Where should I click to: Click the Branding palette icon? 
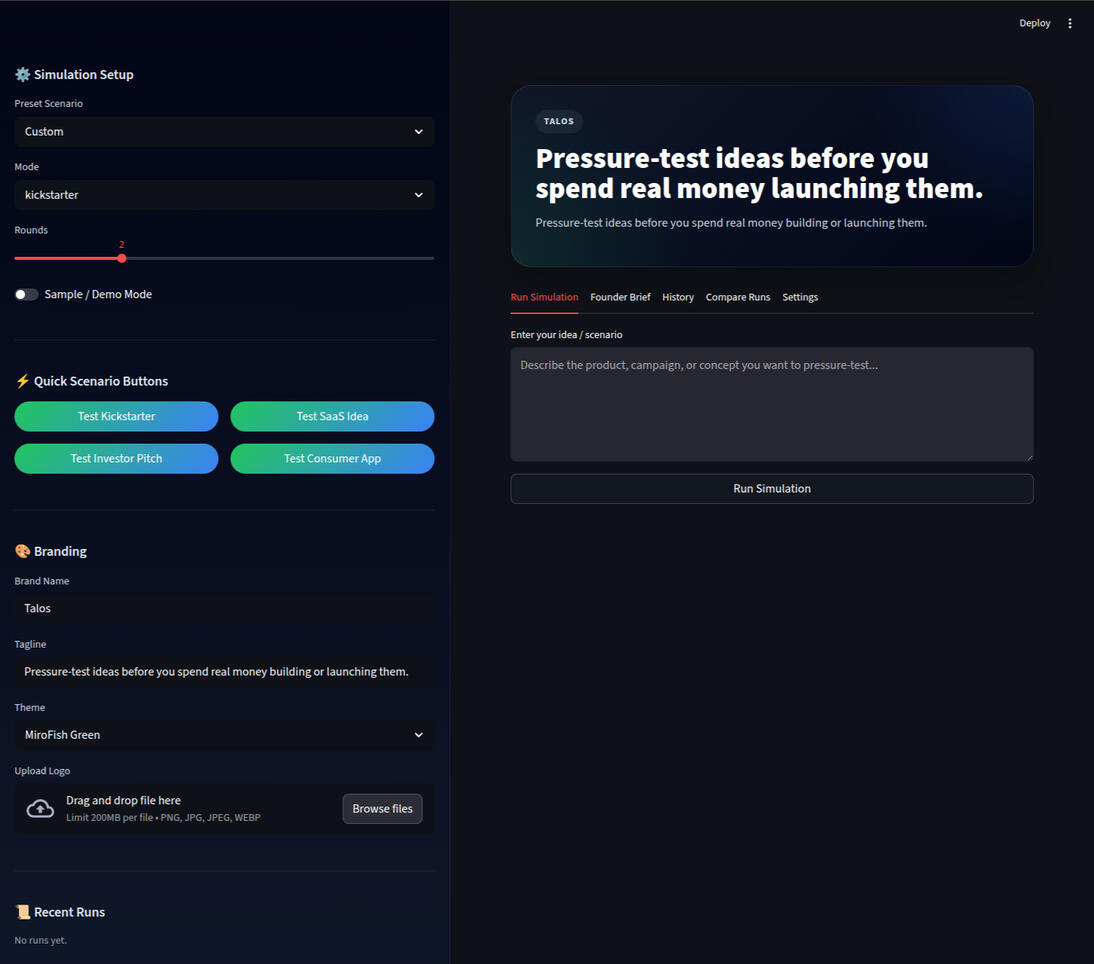click(x=22, y=551)
